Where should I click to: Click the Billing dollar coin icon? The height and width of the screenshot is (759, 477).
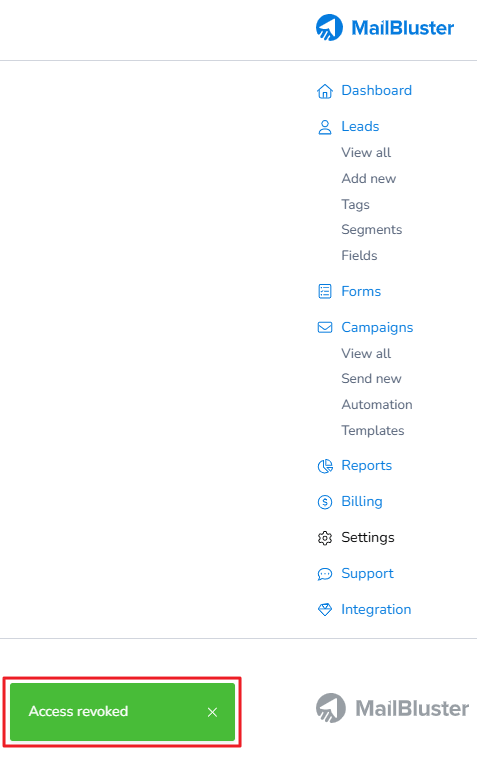pos(324,502)
